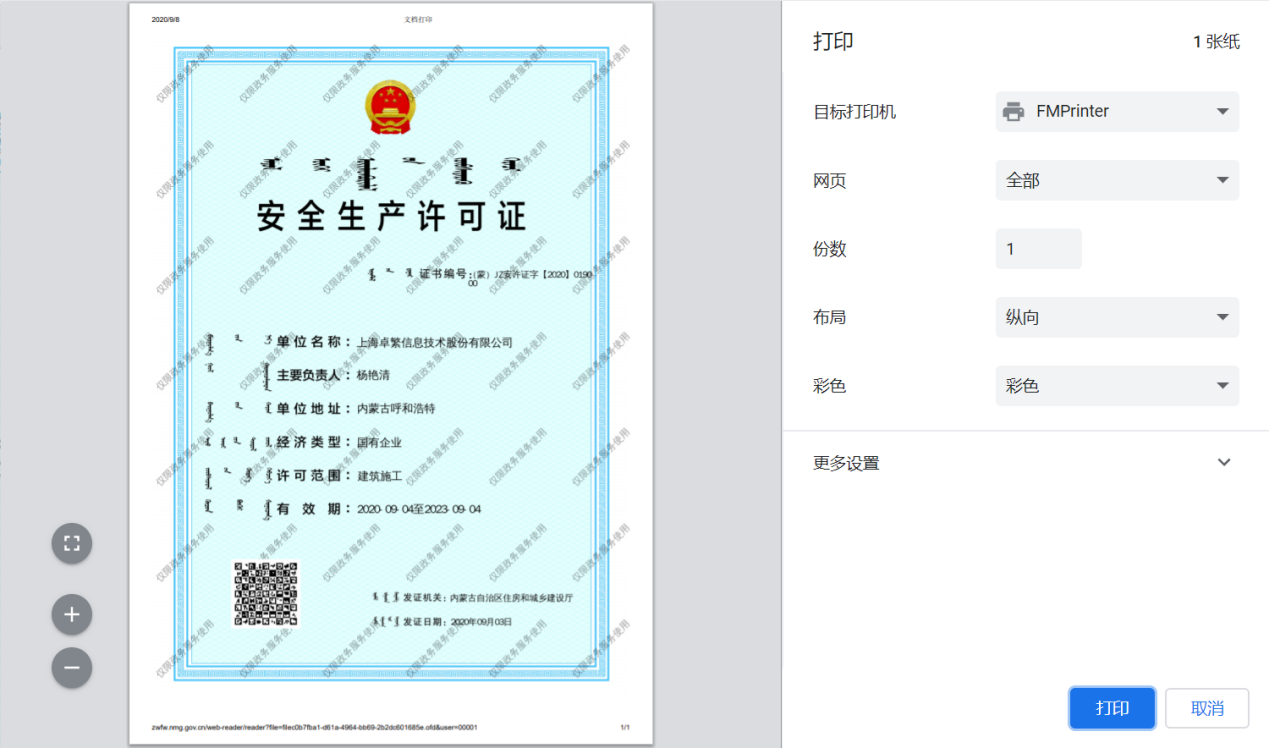Zoom in using the plus icon
Image resolution: width=1269 pixels, height=748 pixels.
point(71,614)
